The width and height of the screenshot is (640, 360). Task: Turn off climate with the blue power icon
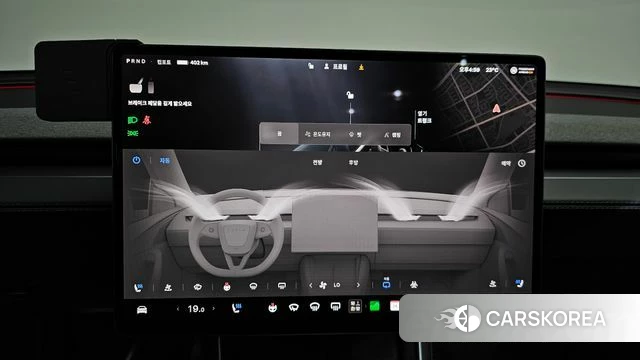[x=136, y=160]
